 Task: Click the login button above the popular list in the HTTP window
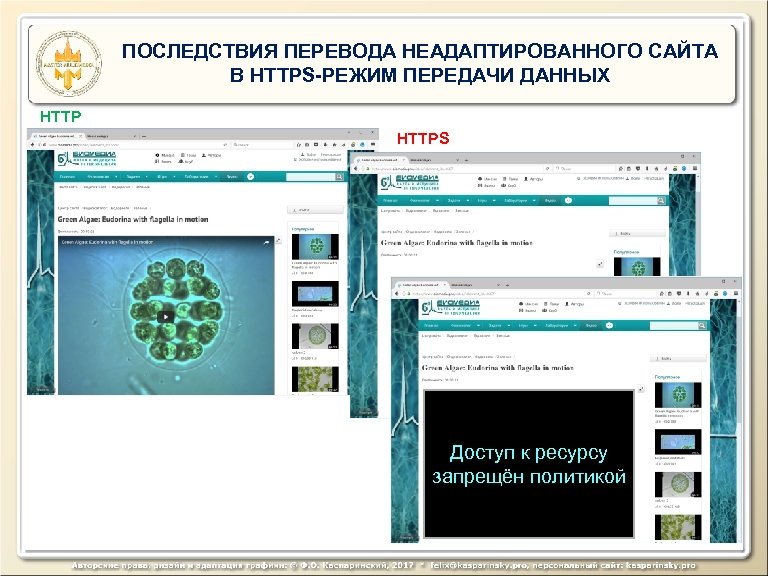click(315, 210)
